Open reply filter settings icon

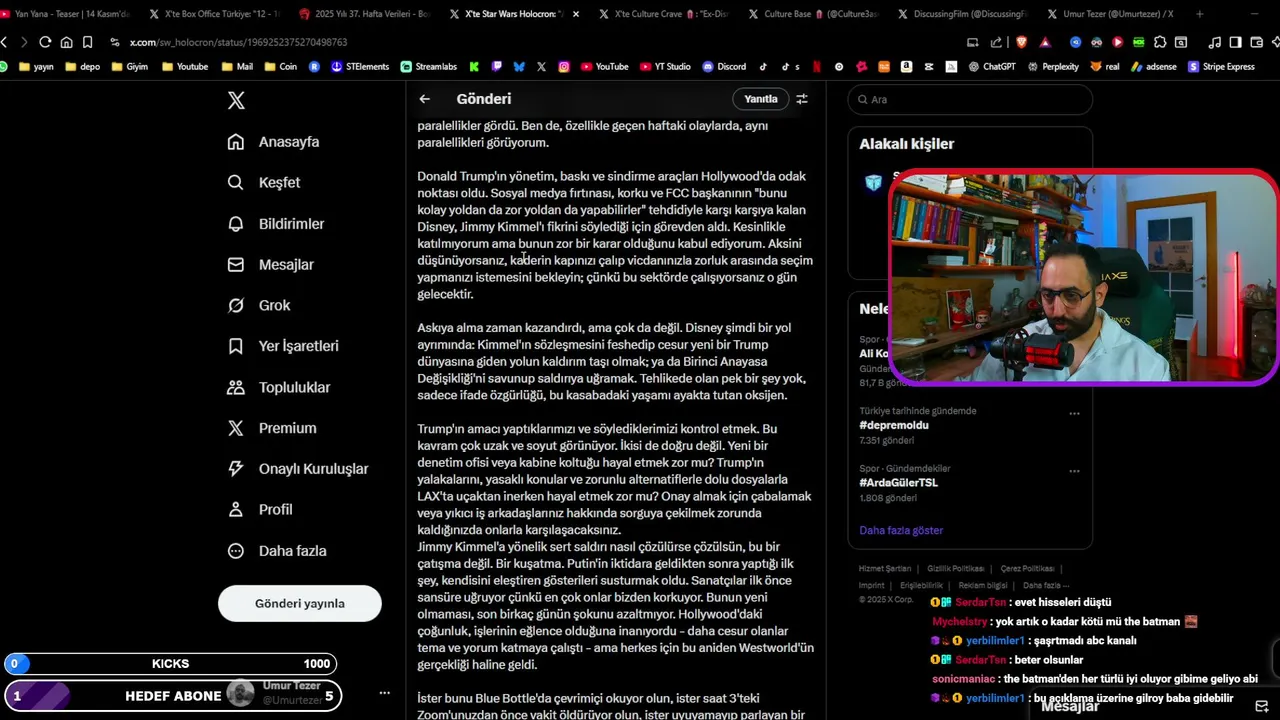tap(802, 99)
